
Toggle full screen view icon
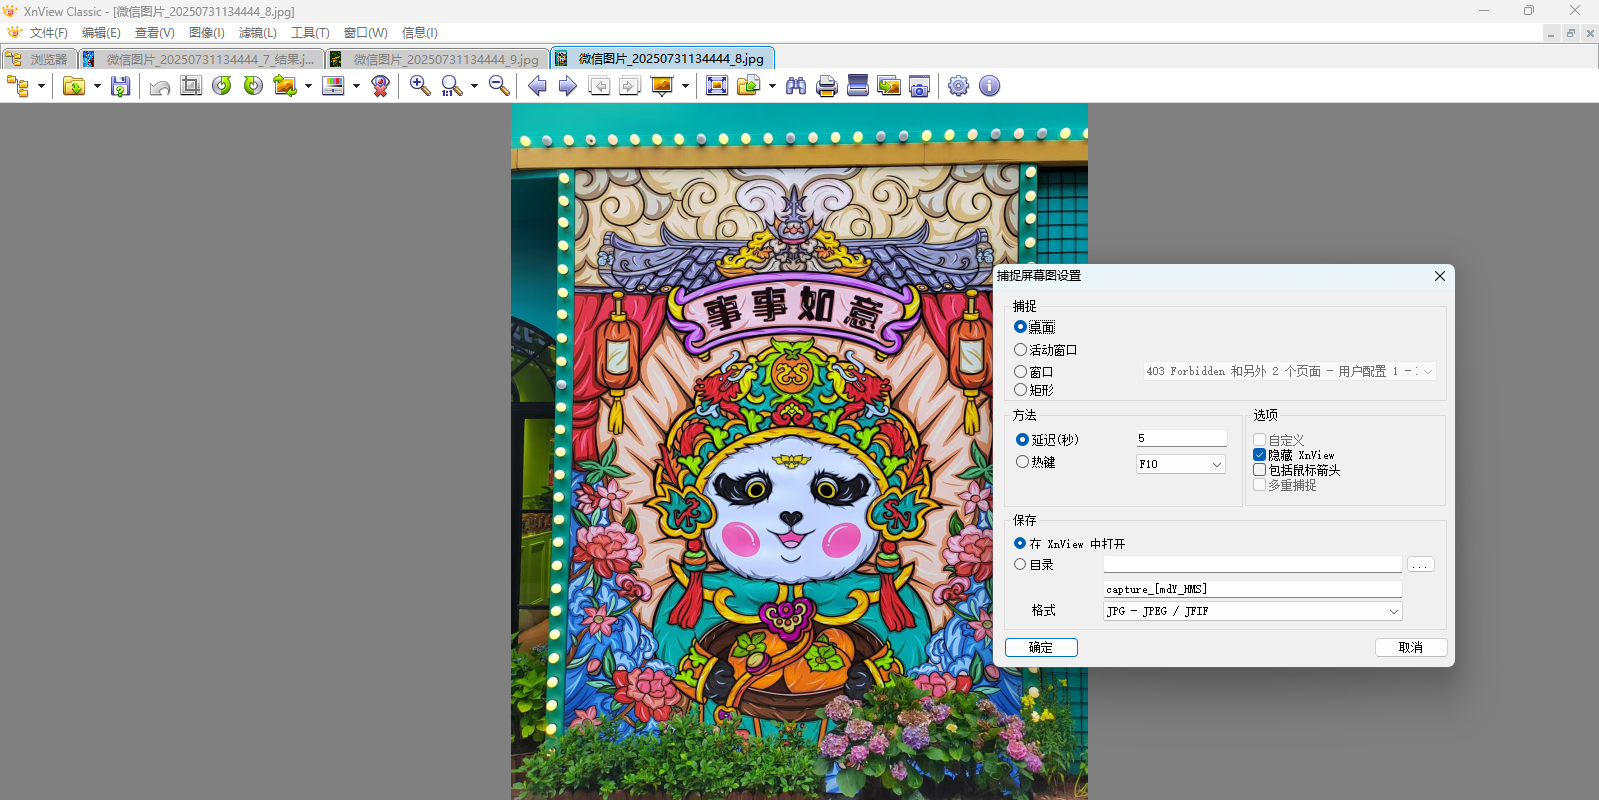717,86
